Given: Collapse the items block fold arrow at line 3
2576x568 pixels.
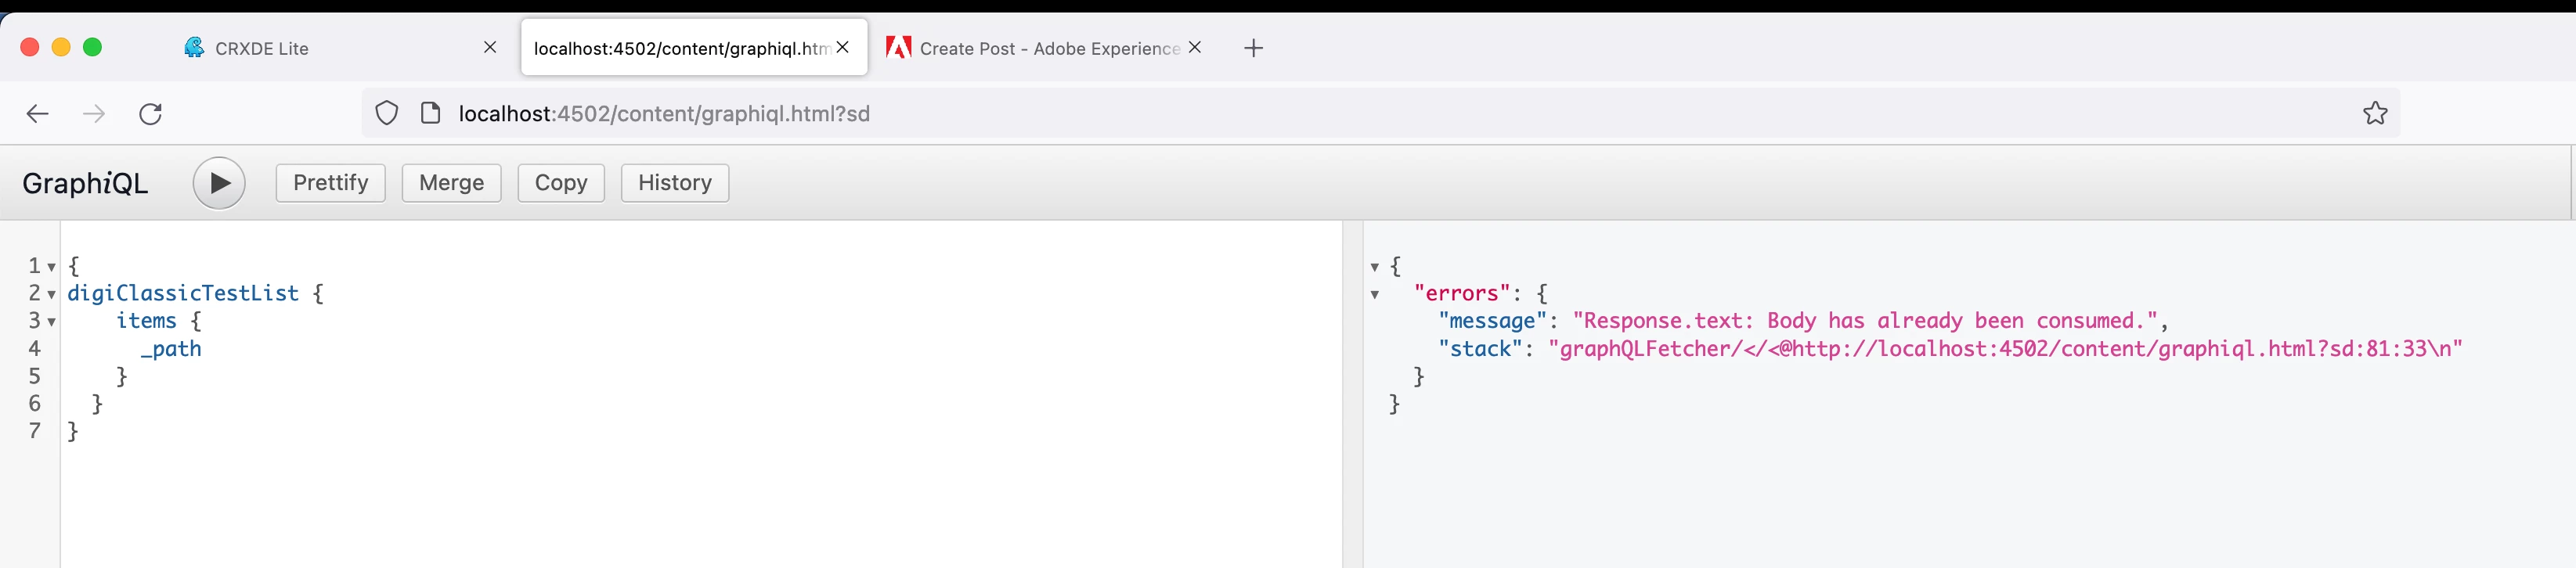Looking at the screenshot, I should coord(52,323).
